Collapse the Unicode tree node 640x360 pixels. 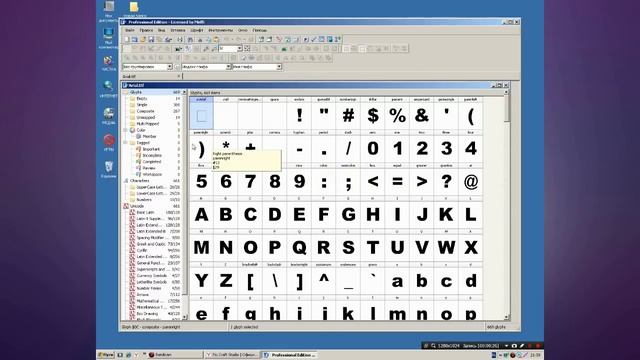click(x=126, y=206)
